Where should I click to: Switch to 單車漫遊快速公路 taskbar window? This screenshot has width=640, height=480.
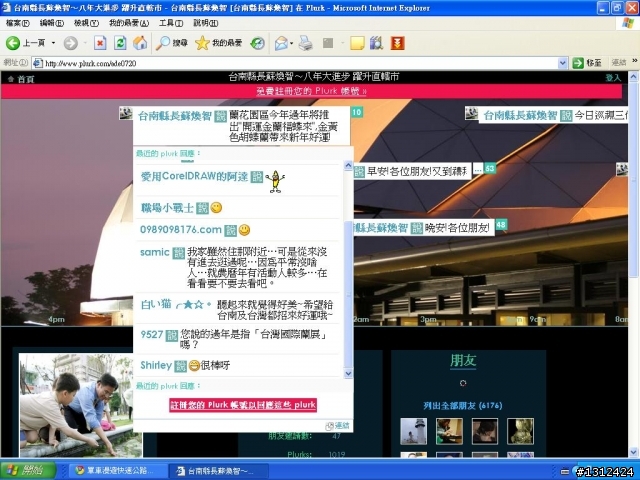point(117,471)
